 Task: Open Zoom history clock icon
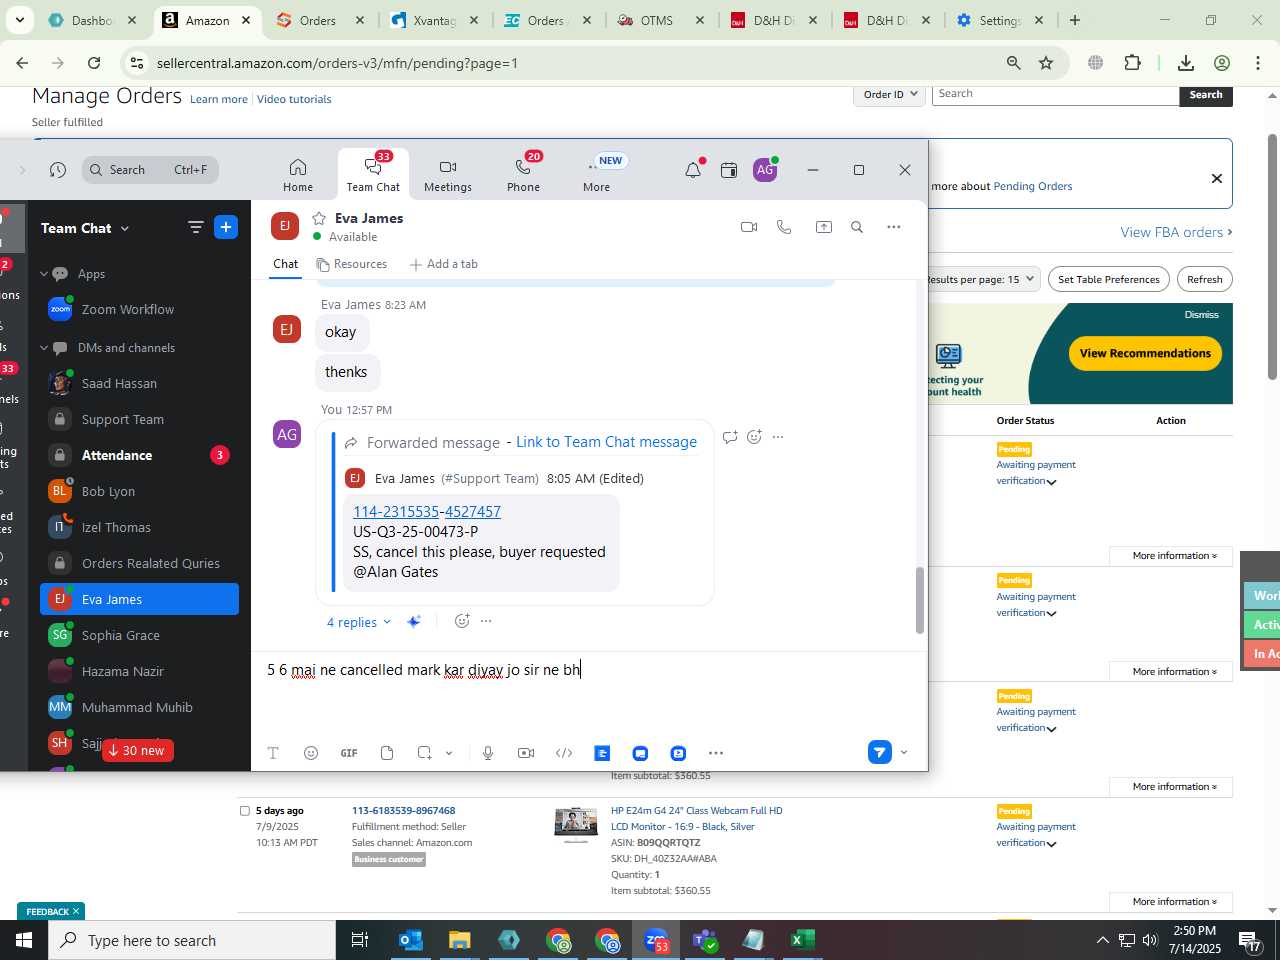click(x=58, y=170)
